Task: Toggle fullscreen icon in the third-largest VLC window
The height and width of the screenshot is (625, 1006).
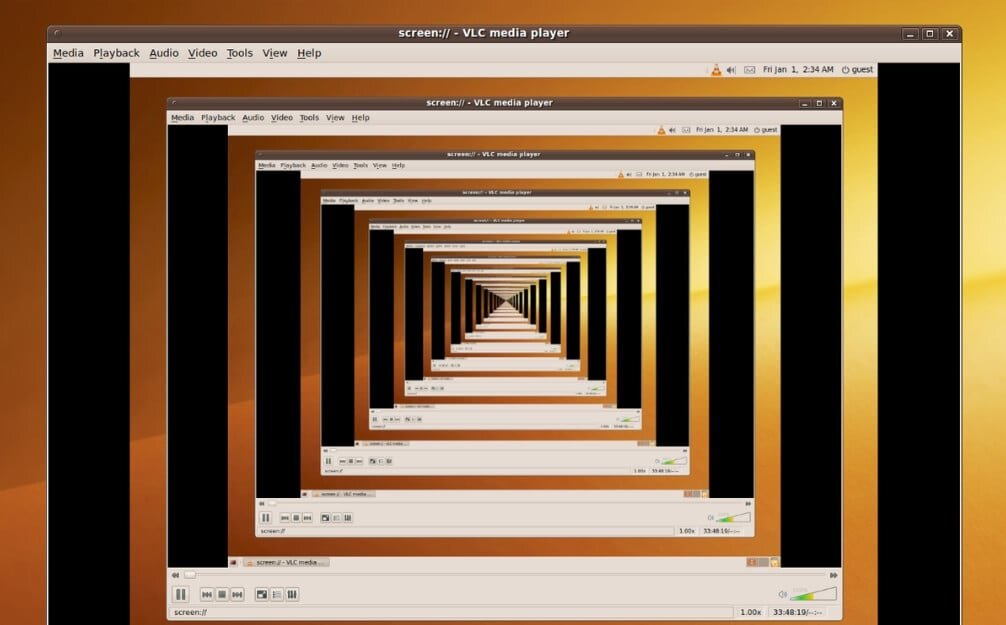Action: pos(325,518)
